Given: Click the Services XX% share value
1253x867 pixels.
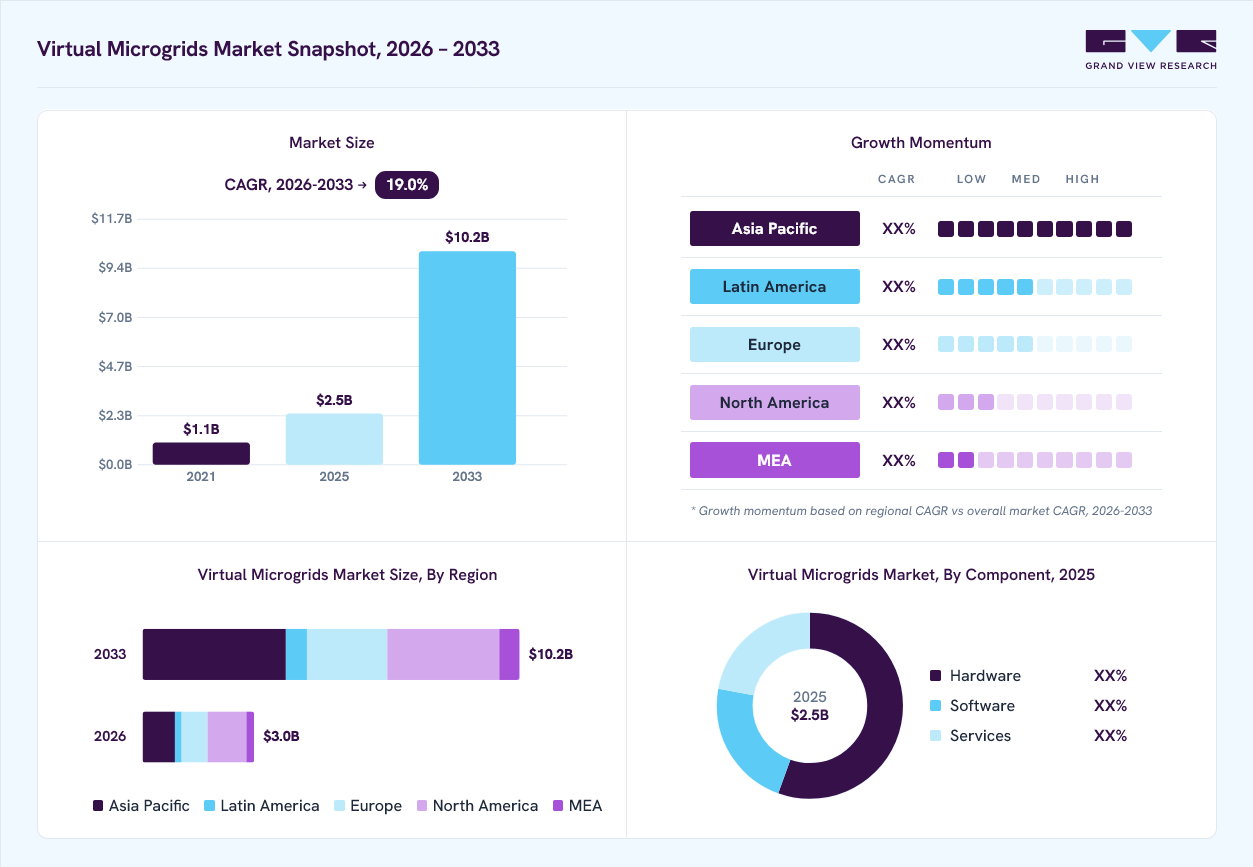Looking at the screenshot, I should point(1111,735).
